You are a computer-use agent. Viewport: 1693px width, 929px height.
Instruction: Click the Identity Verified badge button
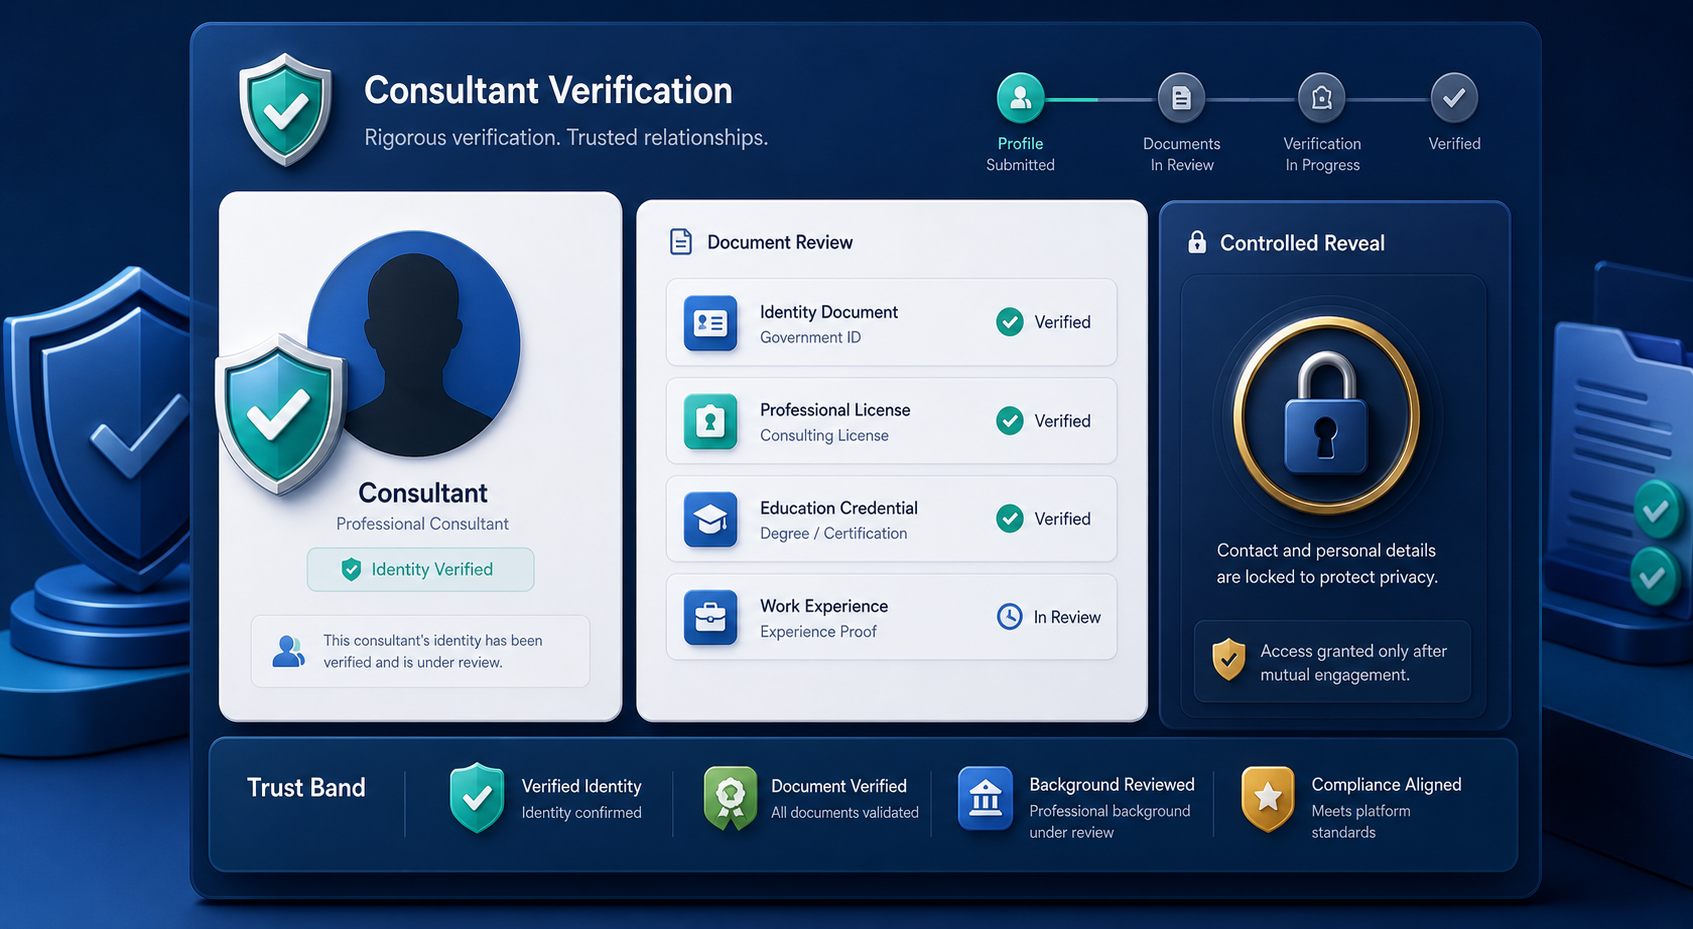point(420,569)
